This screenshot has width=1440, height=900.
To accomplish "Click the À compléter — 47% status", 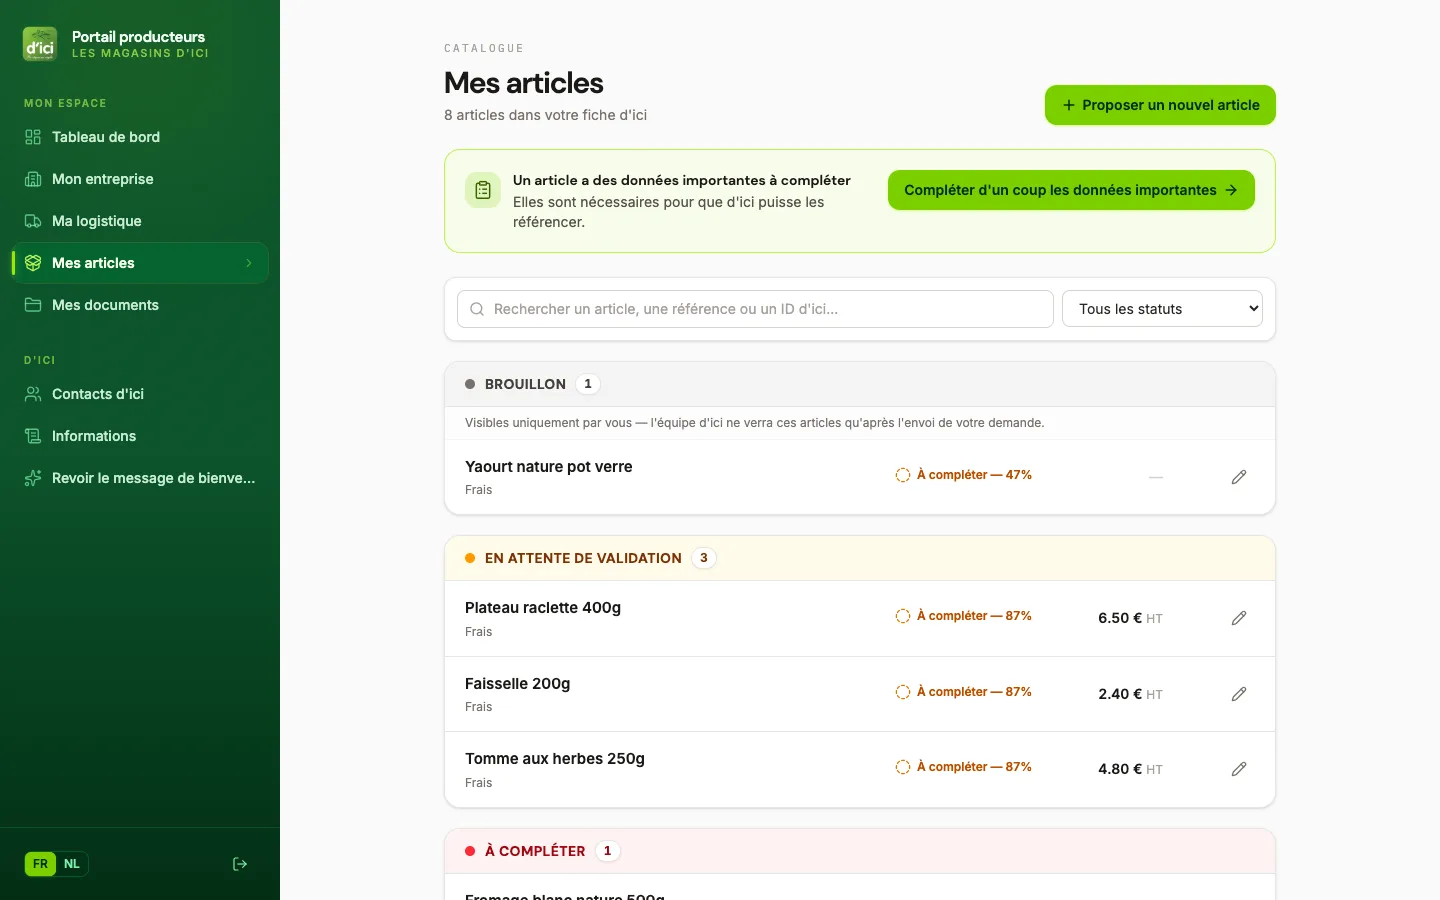I will pos(964,475).
